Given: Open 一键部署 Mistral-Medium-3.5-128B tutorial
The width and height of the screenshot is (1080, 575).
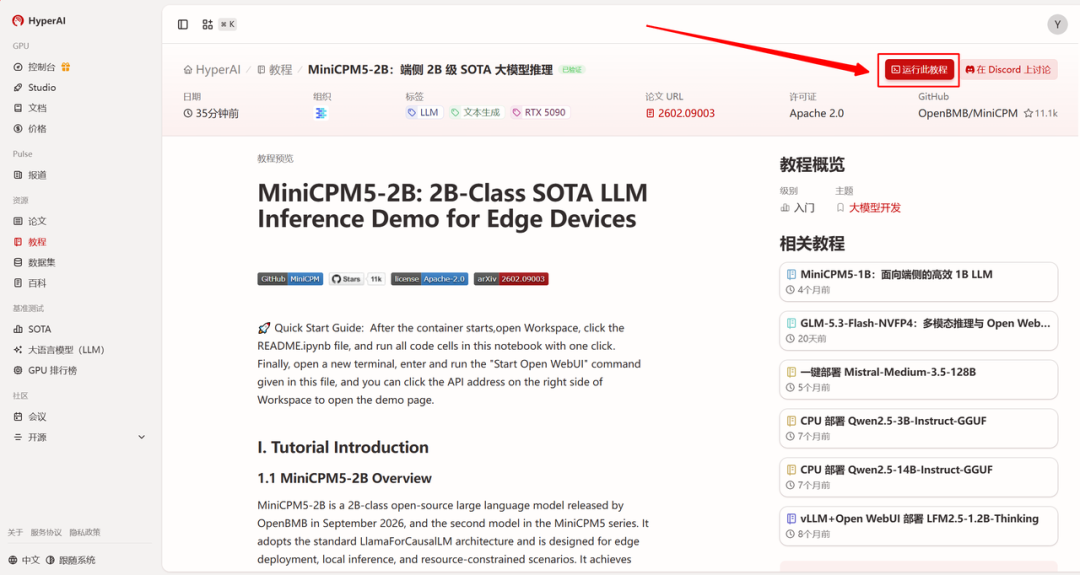Looking at the screenshot, I should 918,379.
